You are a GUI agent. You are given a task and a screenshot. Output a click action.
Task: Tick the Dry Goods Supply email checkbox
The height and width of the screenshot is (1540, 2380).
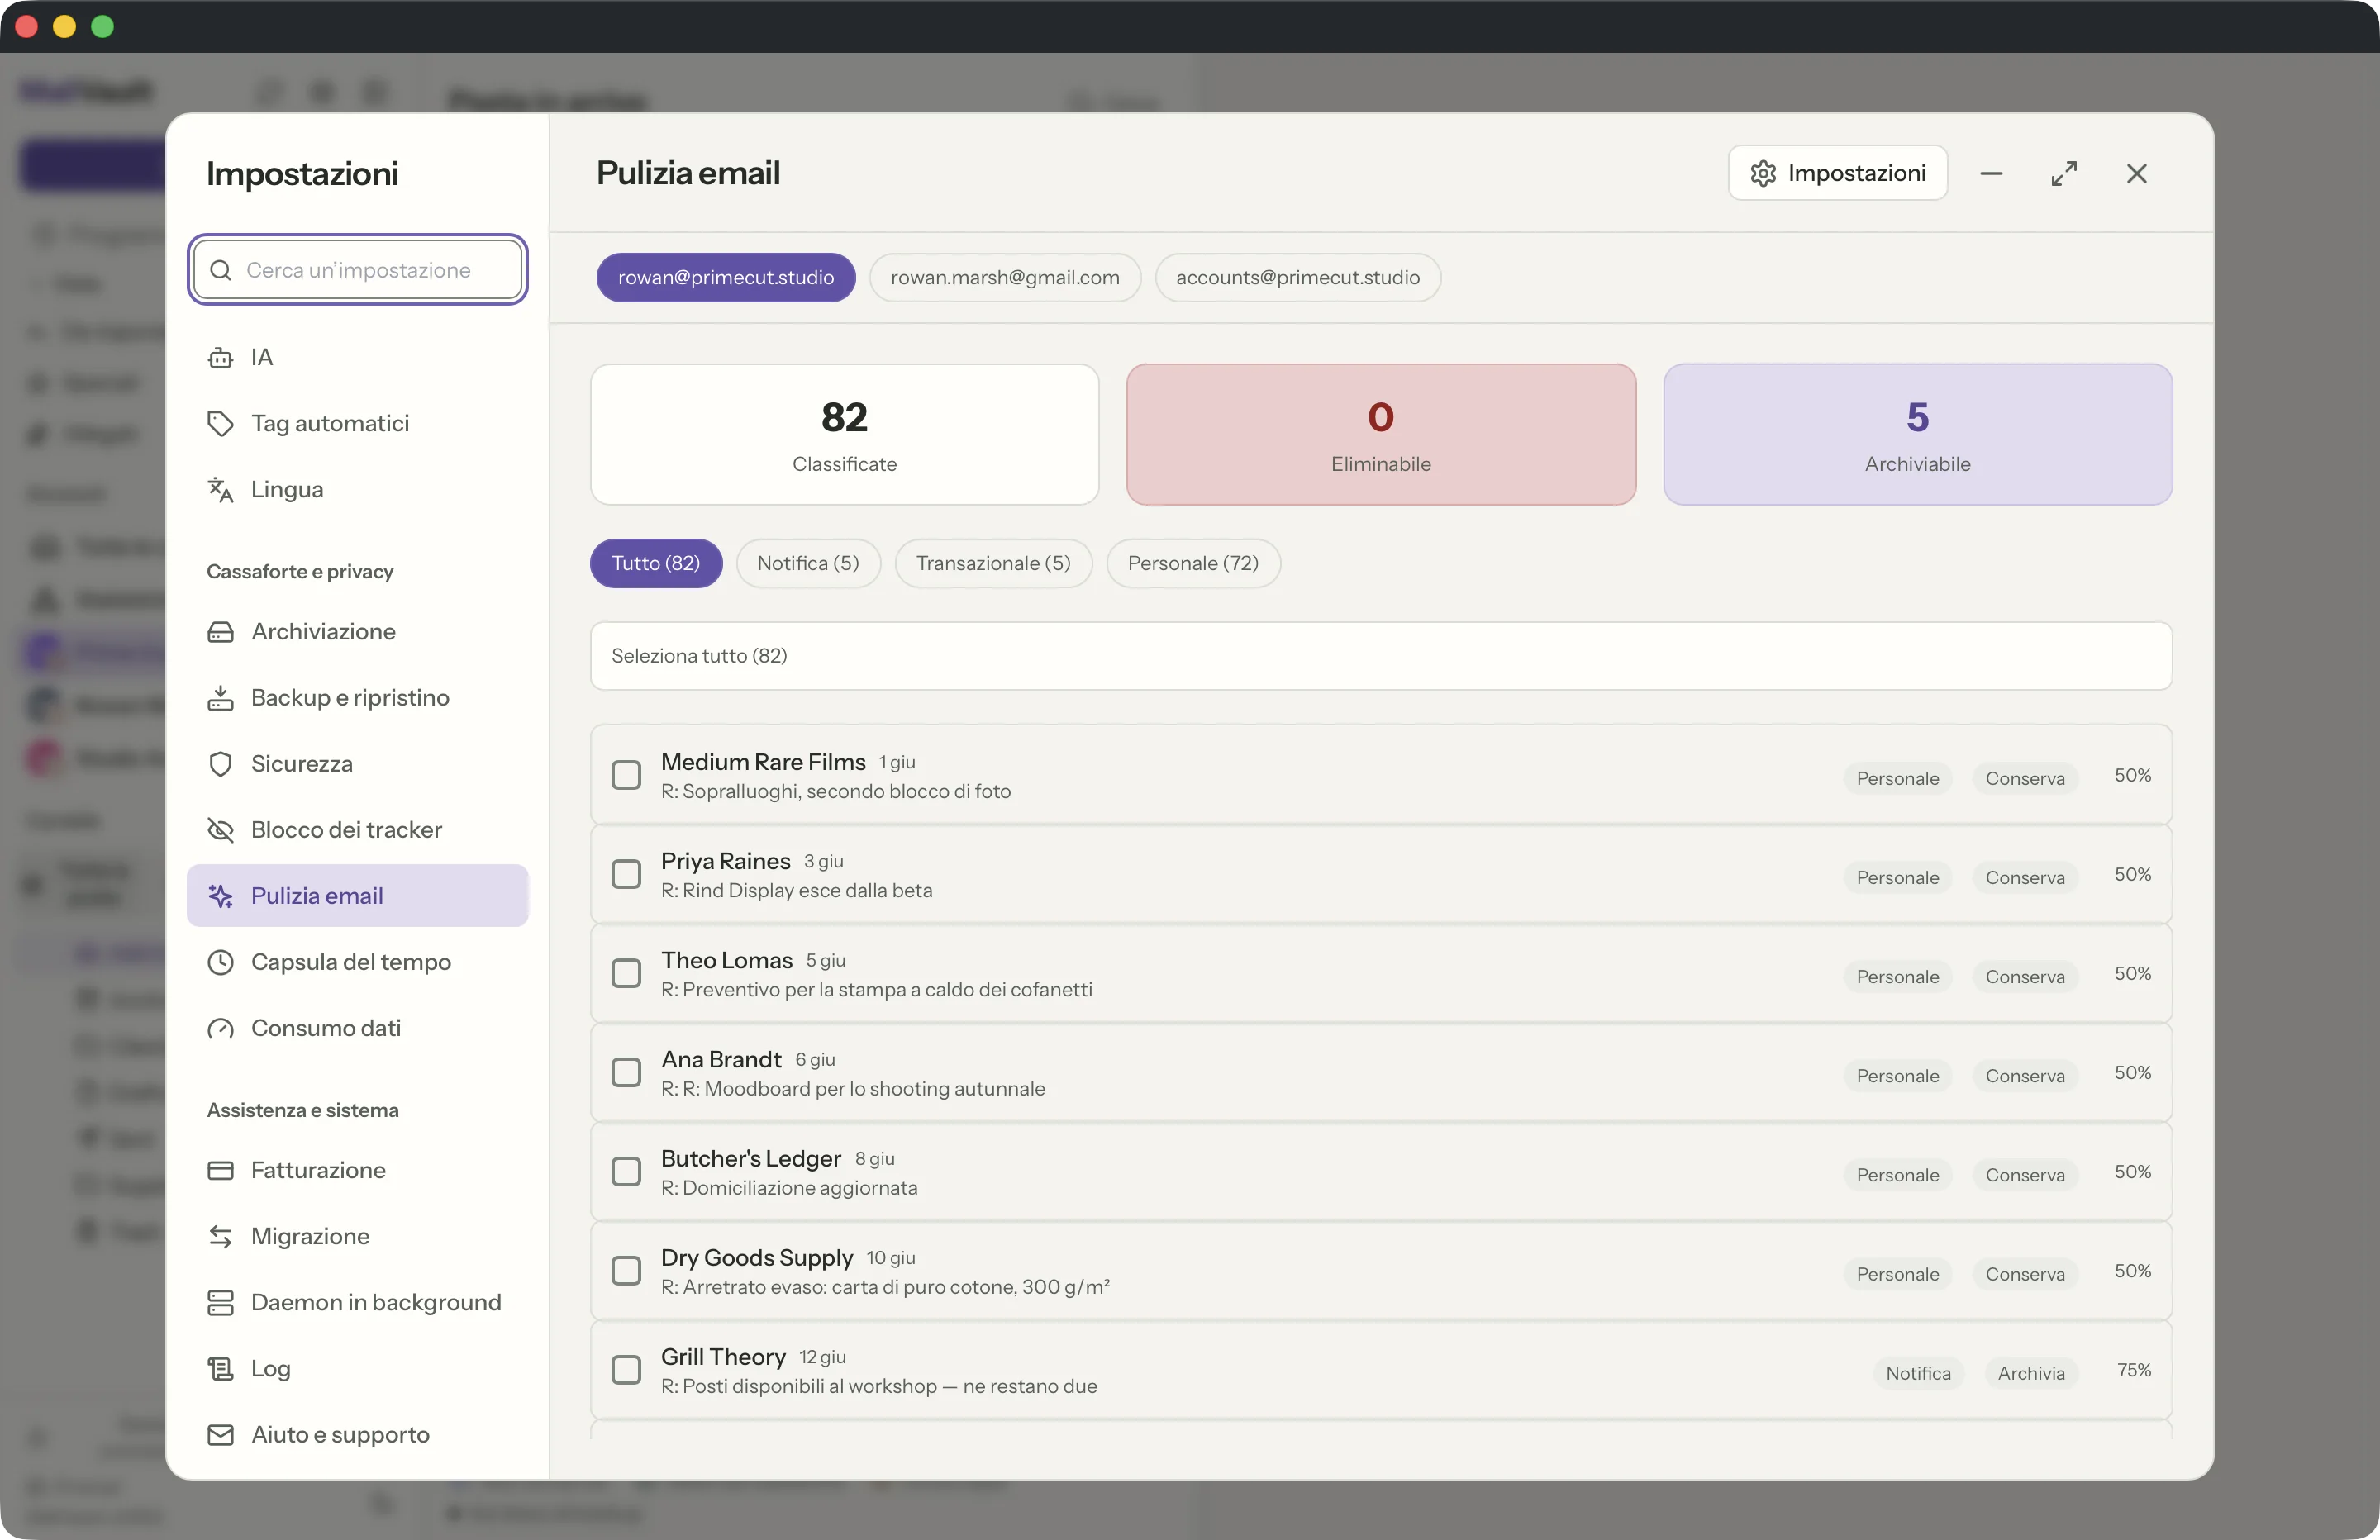click(626, 1269)
